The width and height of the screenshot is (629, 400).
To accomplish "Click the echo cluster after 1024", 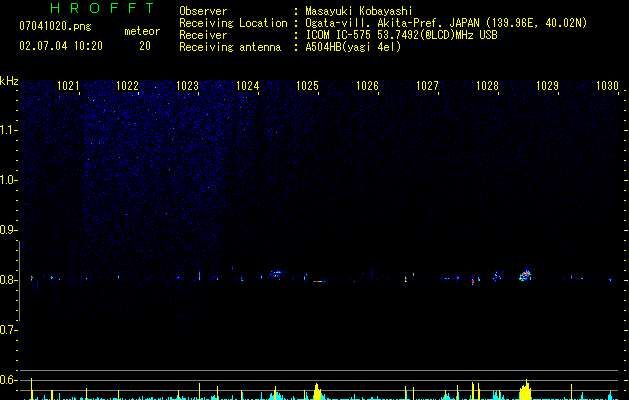I will pos(276,274).
